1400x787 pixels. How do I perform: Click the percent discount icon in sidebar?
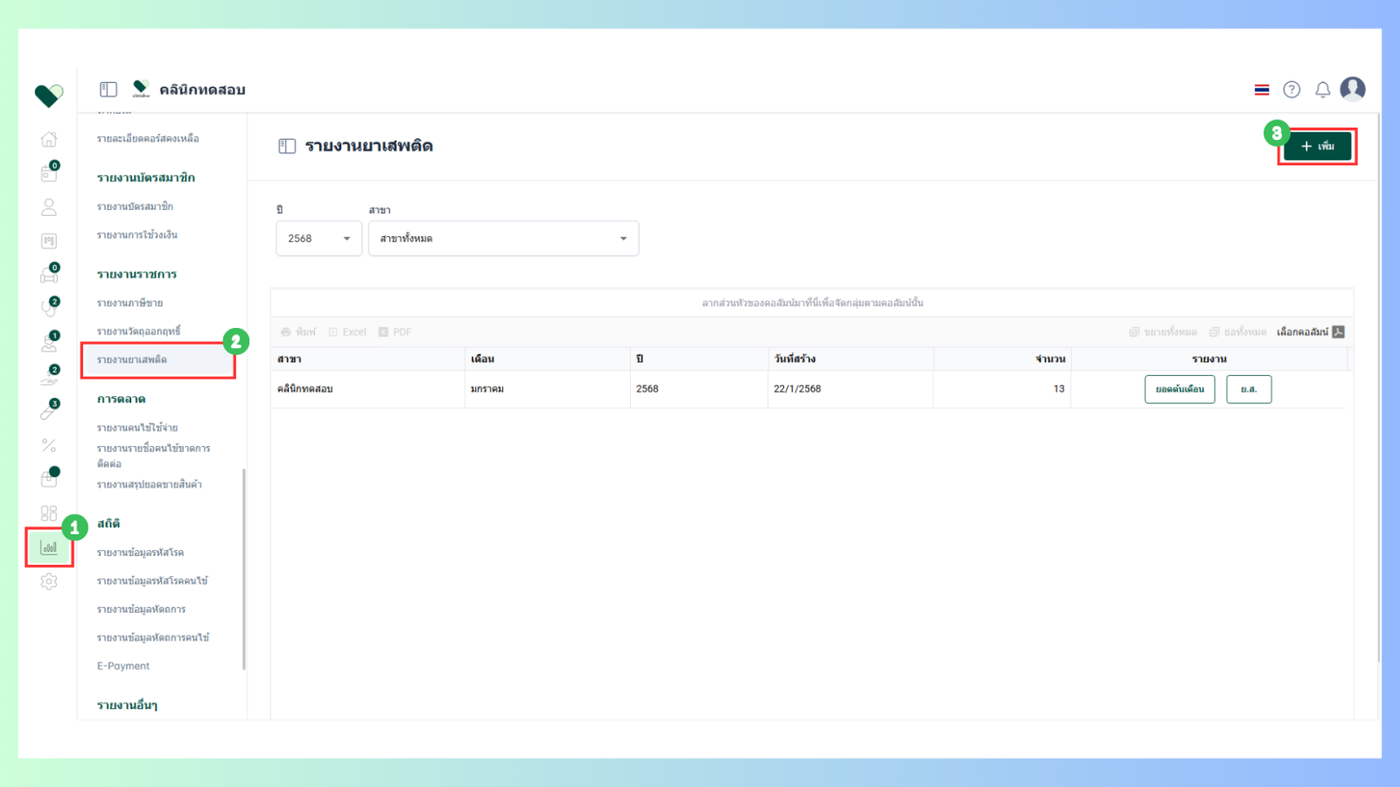[48, 445]
